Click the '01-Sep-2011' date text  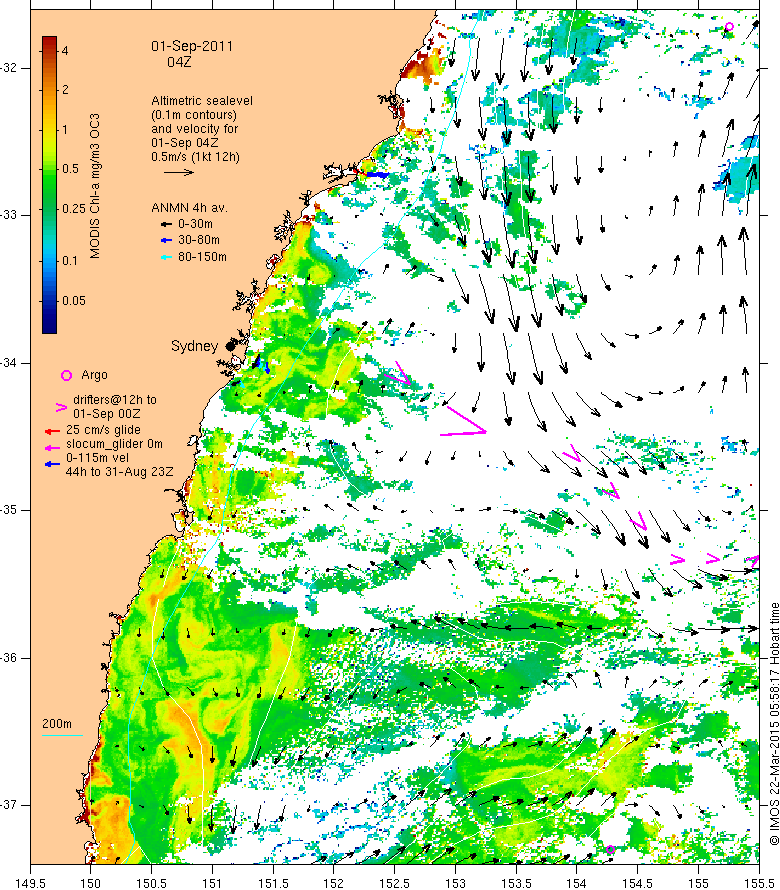click(192, 47)
